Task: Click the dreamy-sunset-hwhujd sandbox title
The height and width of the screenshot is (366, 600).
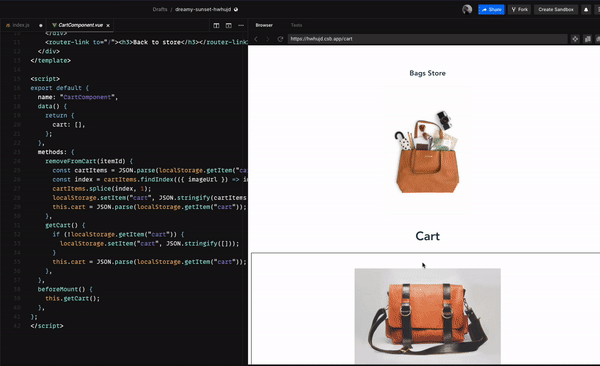Action: tap(203, 10)
